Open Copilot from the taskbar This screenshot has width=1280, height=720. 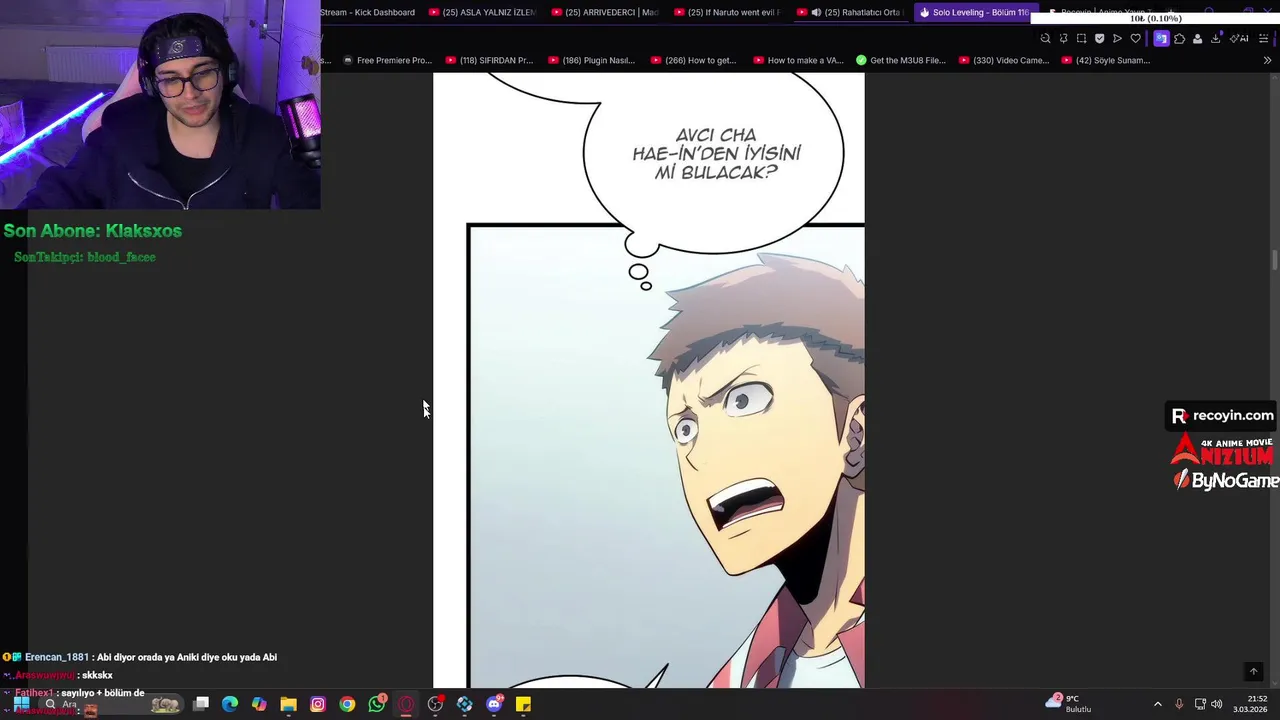[259, 704]
